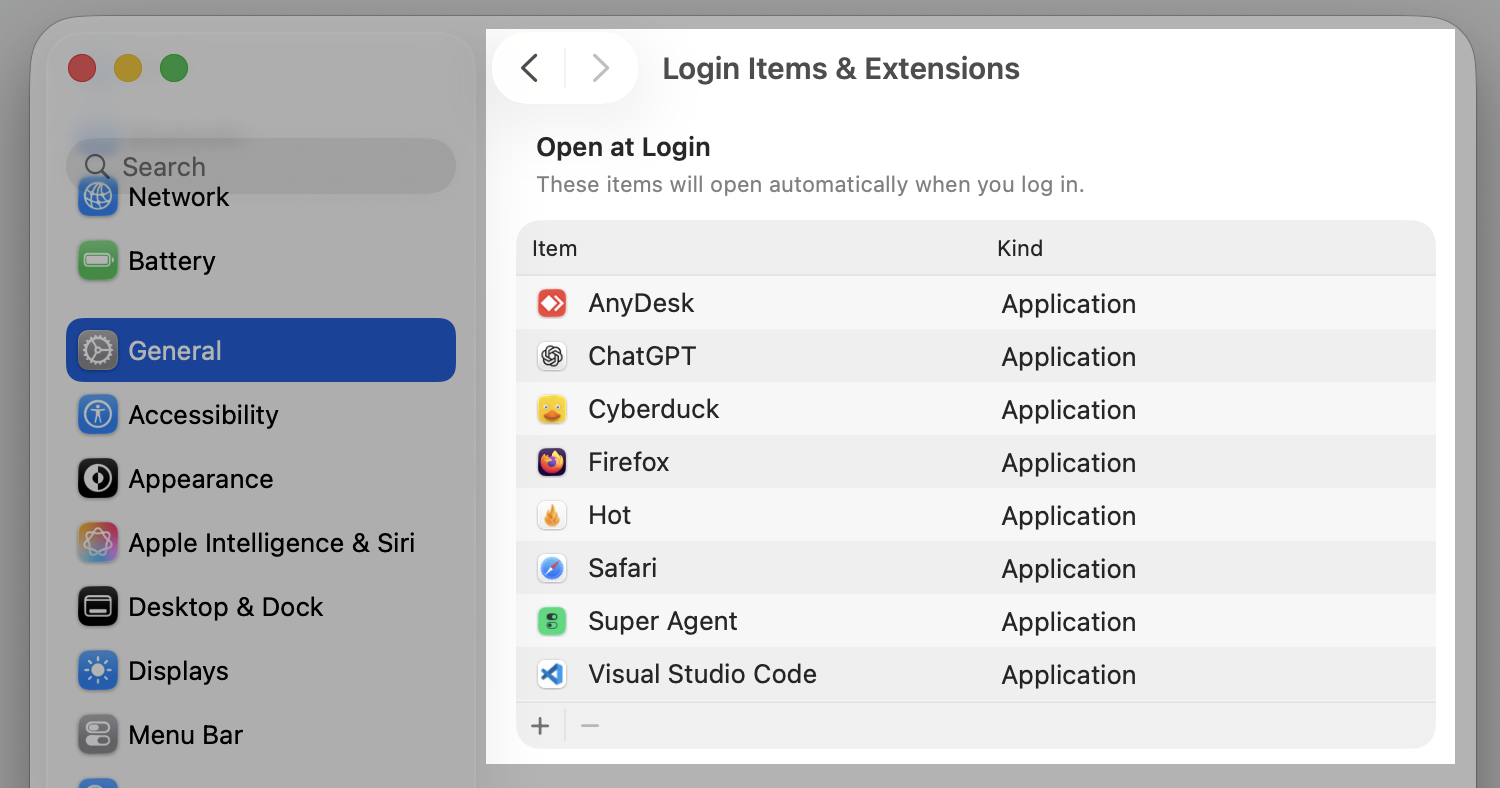Image resolution: width=1500 pixels, height=788 pixels.
Task: Click the General gear icon
Action: 98,351
